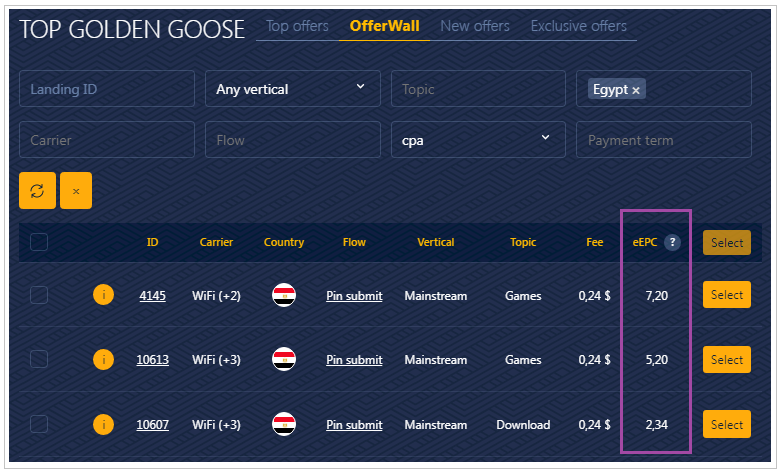Screen dimensions: 783x475
Task: Open offer ID 10613 link
Action: (152, 360)
